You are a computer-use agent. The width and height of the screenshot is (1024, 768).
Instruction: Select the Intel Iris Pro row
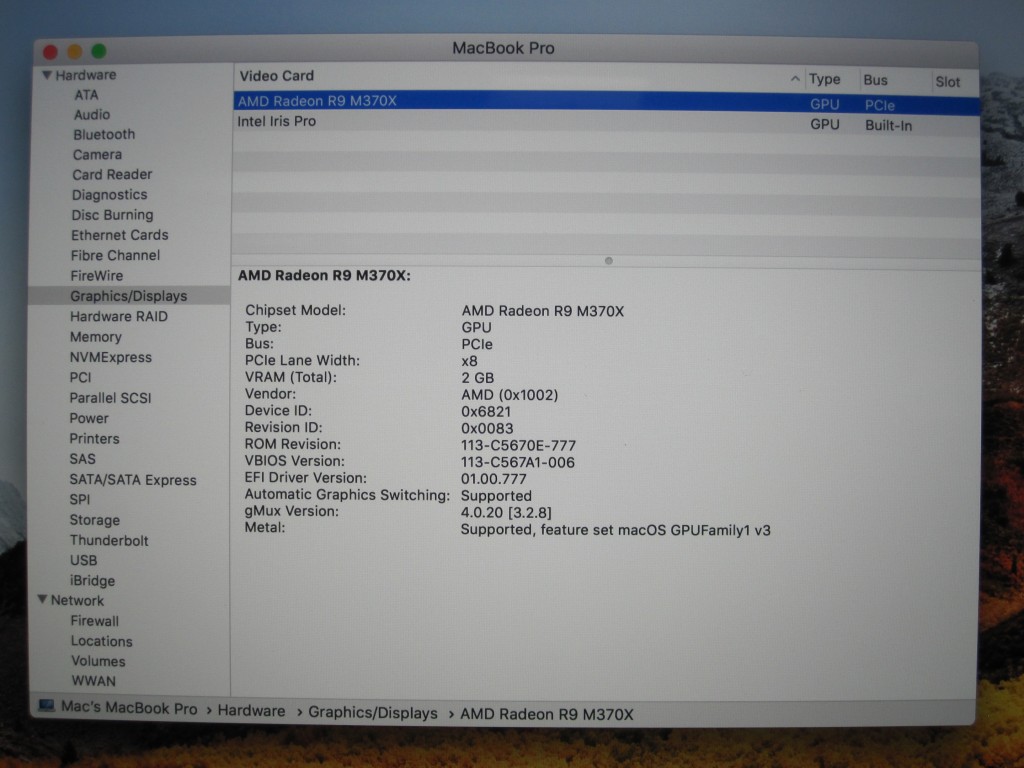click(x=606, y=123)
